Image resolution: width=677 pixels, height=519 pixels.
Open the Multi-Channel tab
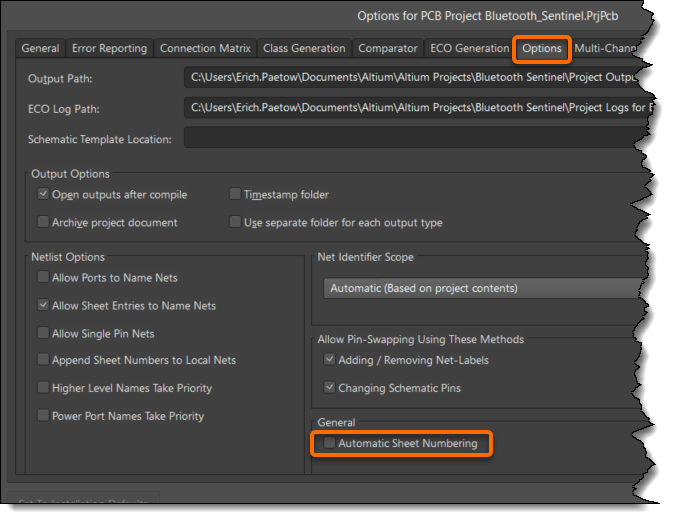point(607,48)
